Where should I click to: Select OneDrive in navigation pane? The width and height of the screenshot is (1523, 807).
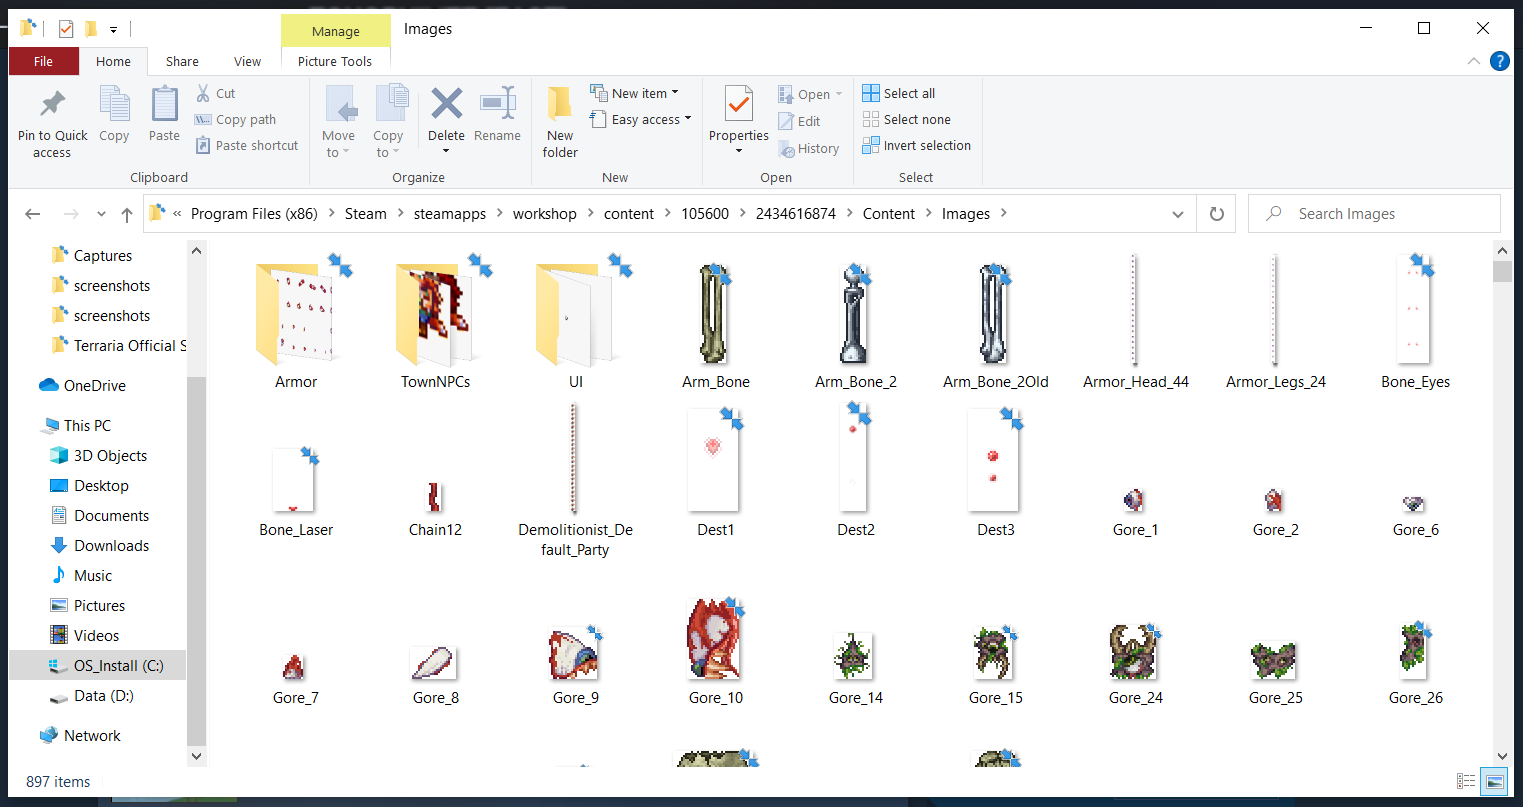point(95,385)
